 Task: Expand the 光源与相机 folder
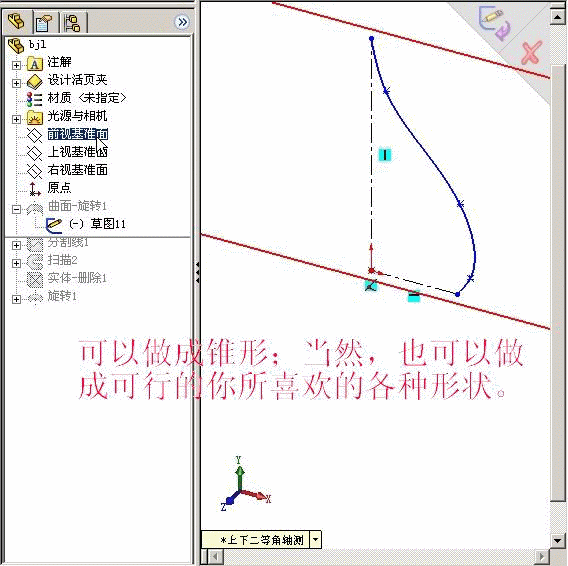(x=16, y=119)
